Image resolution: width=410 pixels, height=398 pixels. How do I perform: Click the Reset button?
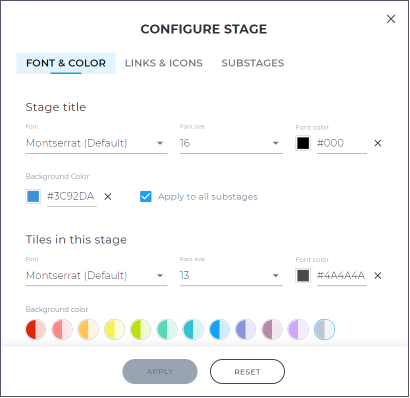coord(247,371)
